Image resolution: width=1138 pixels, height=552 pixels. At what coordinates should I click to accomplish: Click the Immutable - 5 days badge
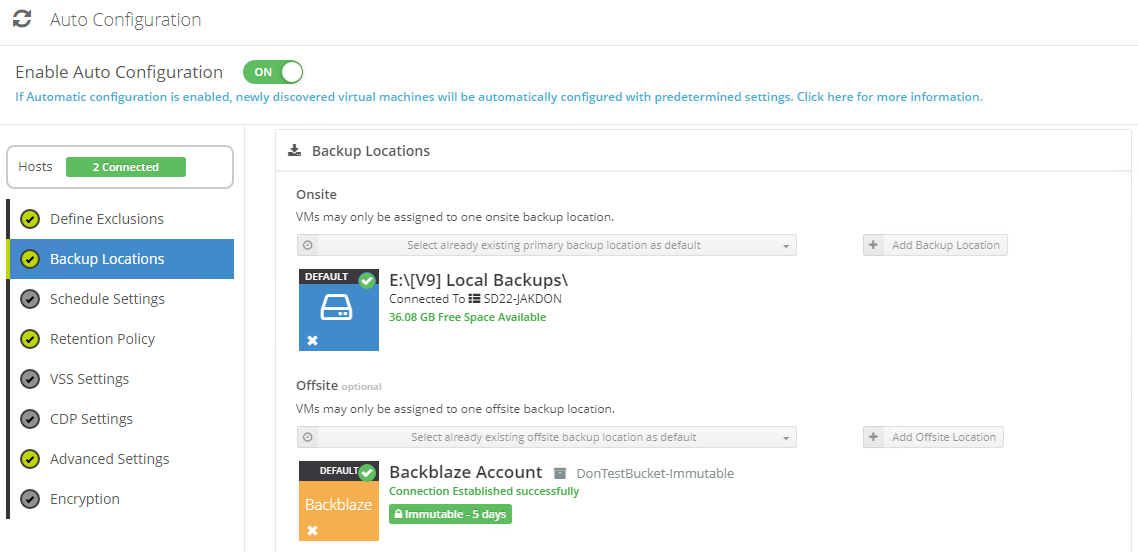pyautogui.click(x=451, y=514)
